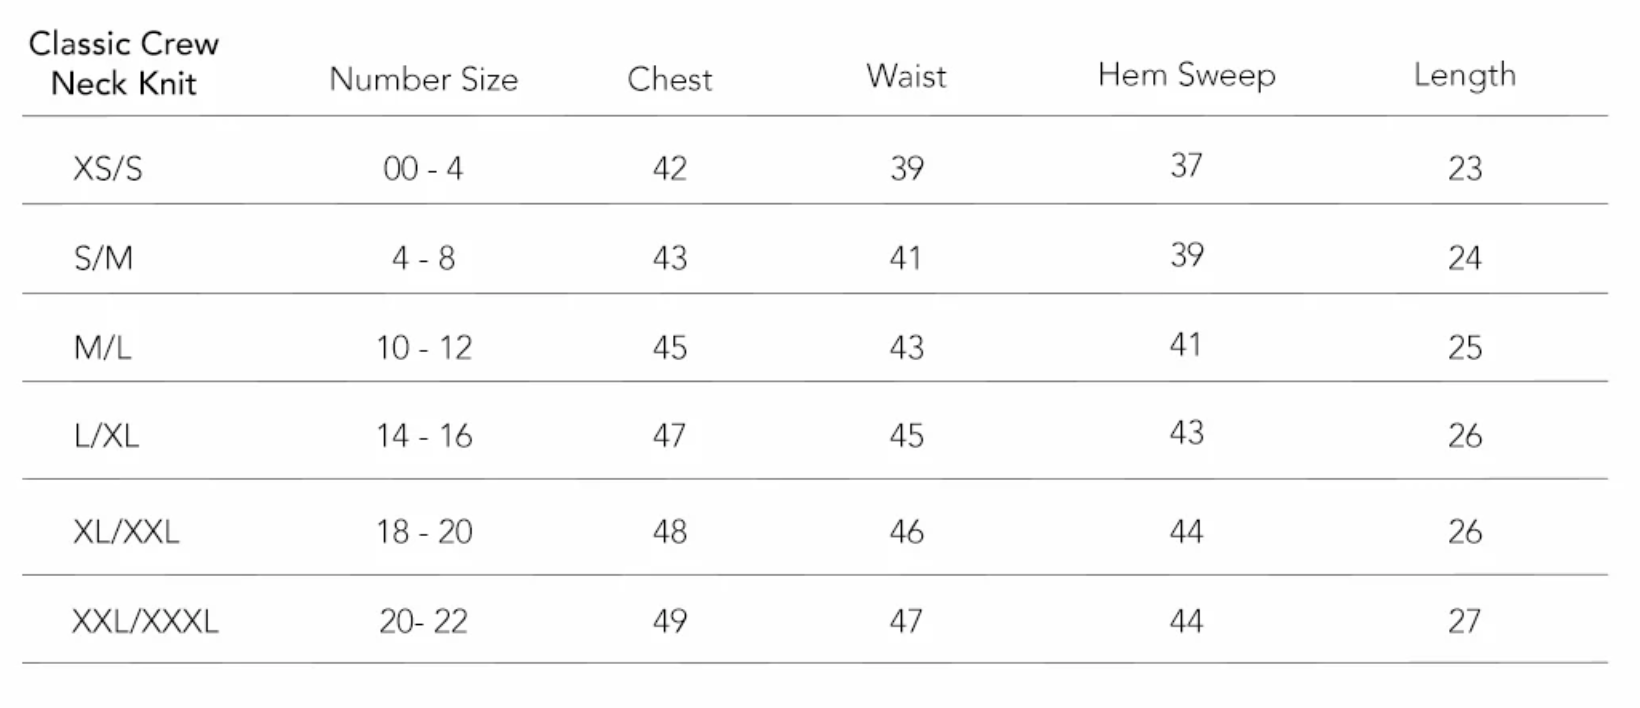This screenshot has height=708, width=1640.
Task: Select the 20- 22 number size cell
Action: point(423,621)
